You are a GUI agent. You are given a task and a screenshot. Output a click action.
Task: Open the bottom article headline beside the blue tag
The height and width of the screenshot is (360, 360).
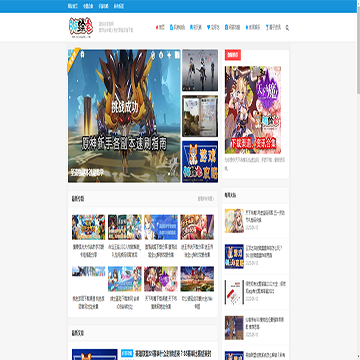(173, 353)
